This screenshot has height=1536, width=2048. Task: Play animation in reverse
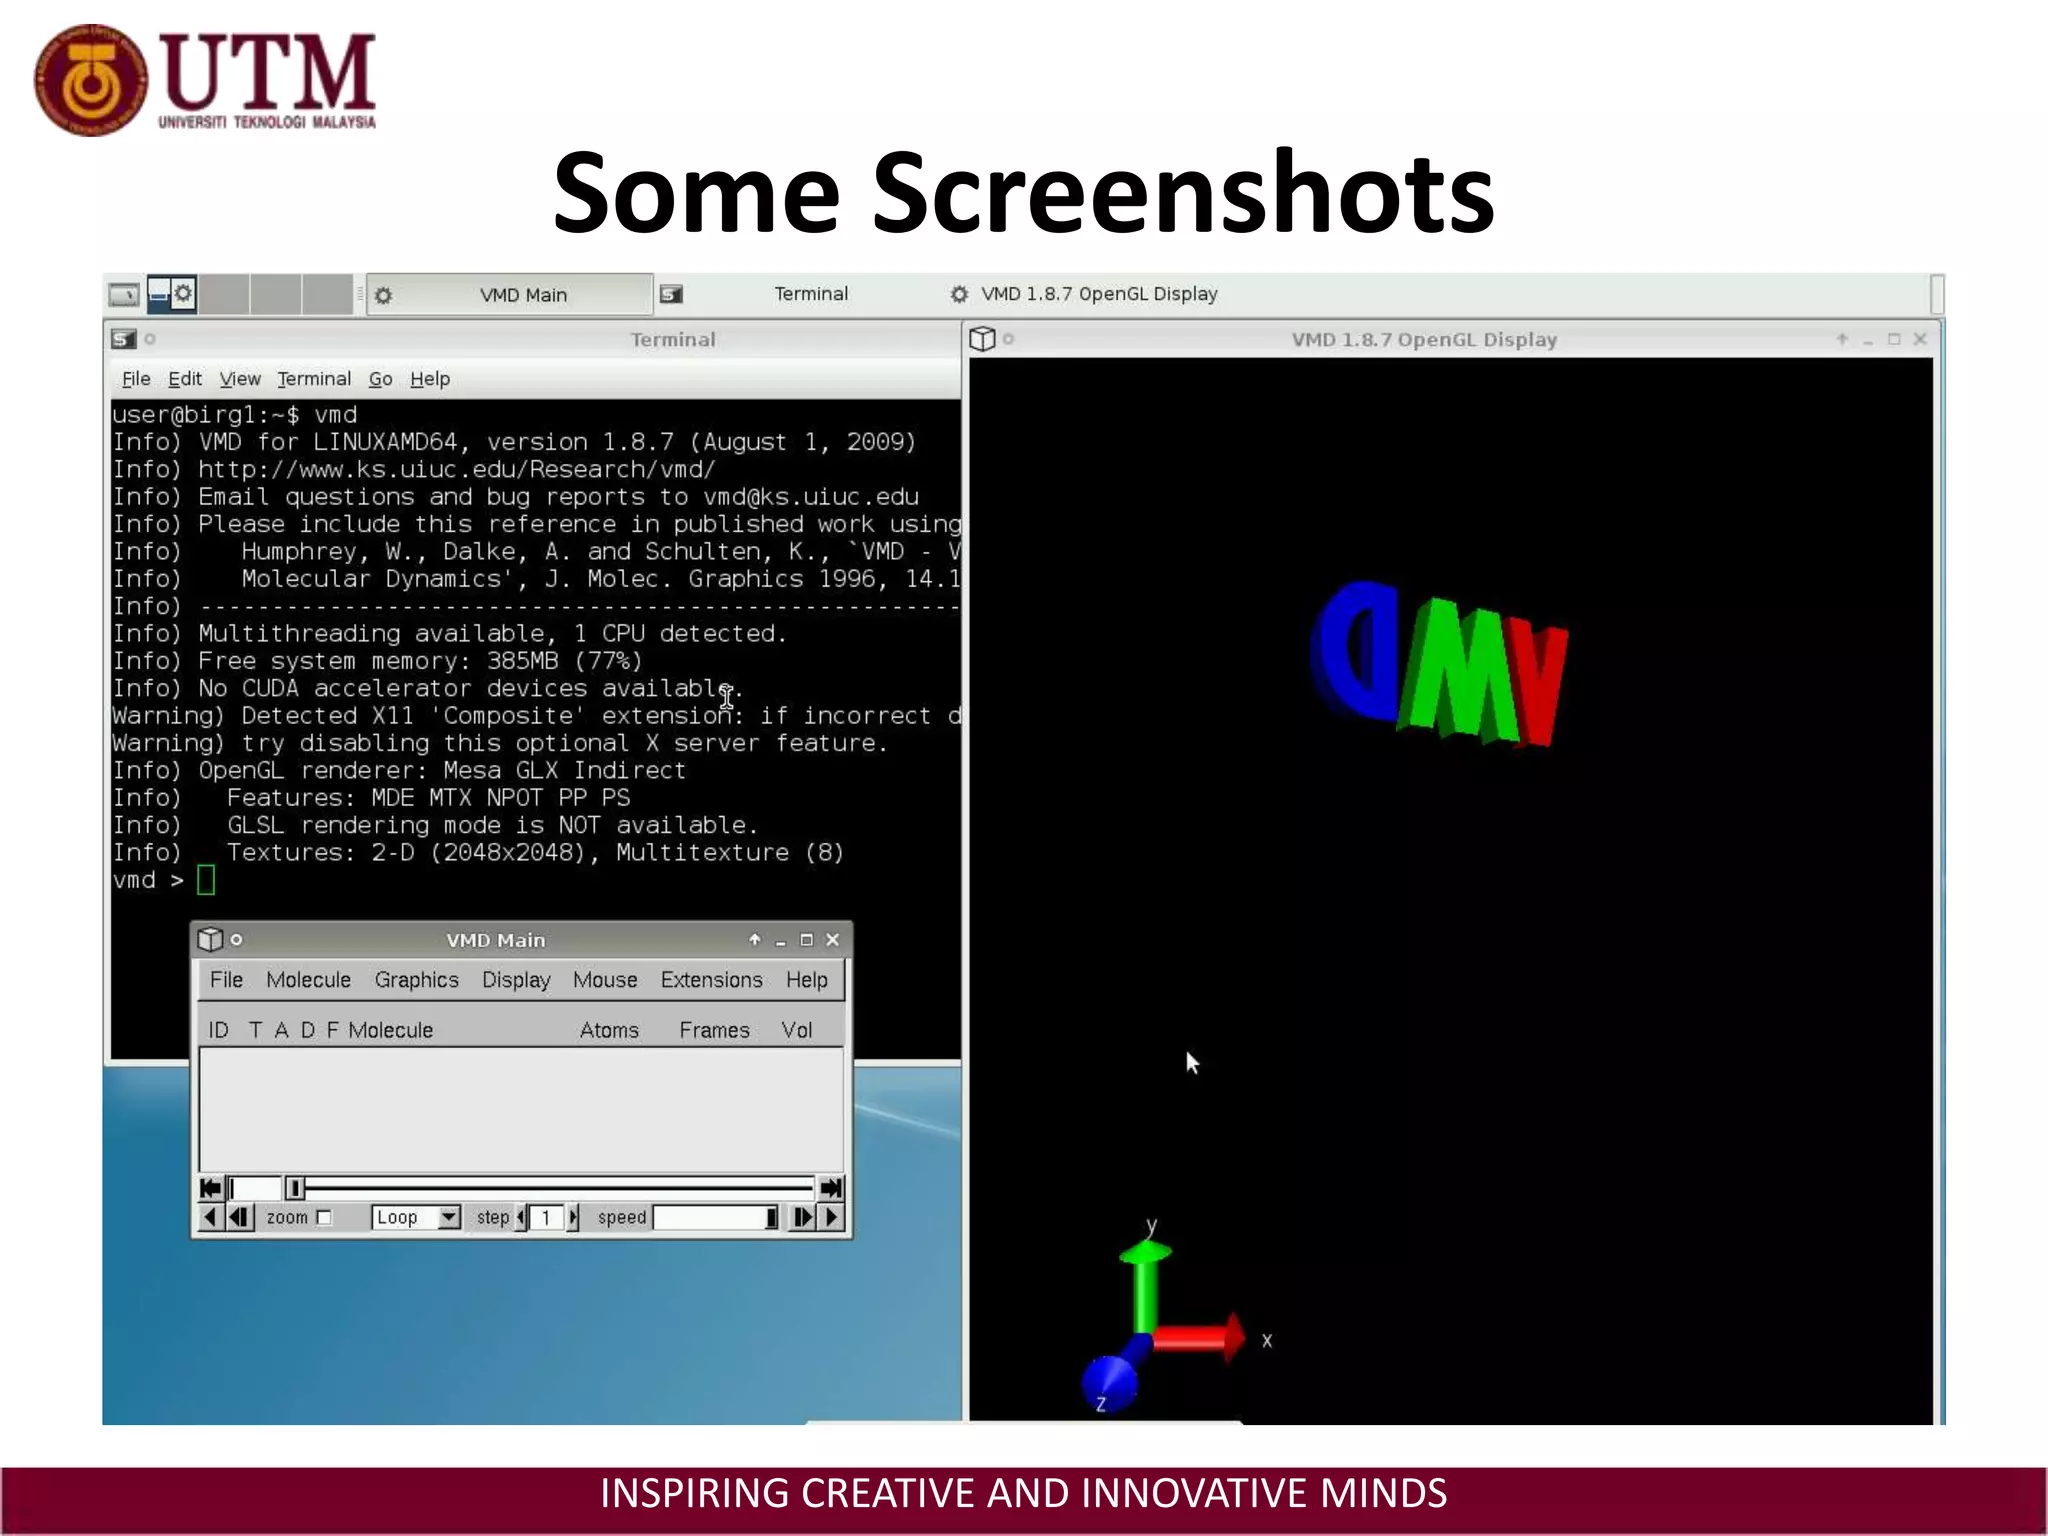[x=209, y=1217]
